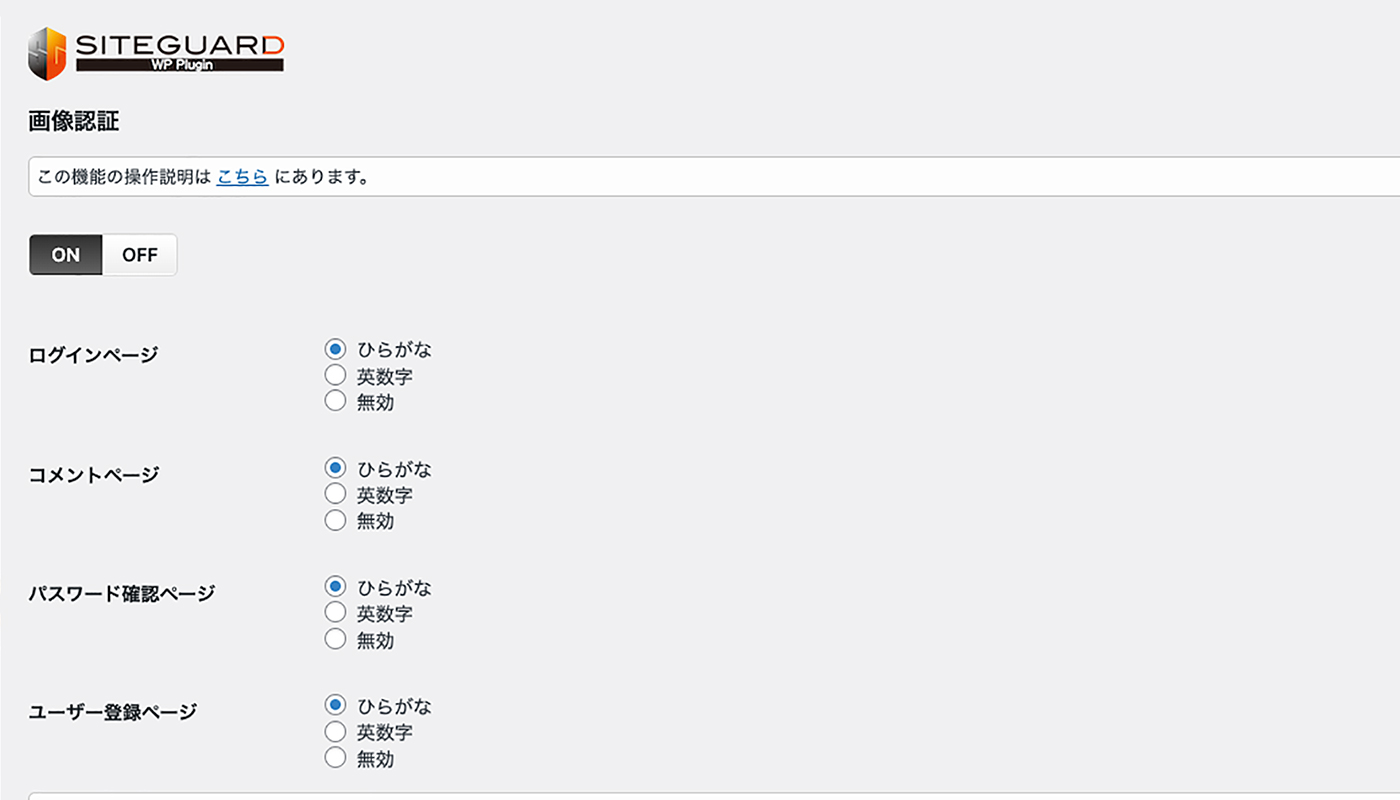The image size is (1400, 800).
Task: Click the operation instructions notice banner
Action: tap(700, 176)
